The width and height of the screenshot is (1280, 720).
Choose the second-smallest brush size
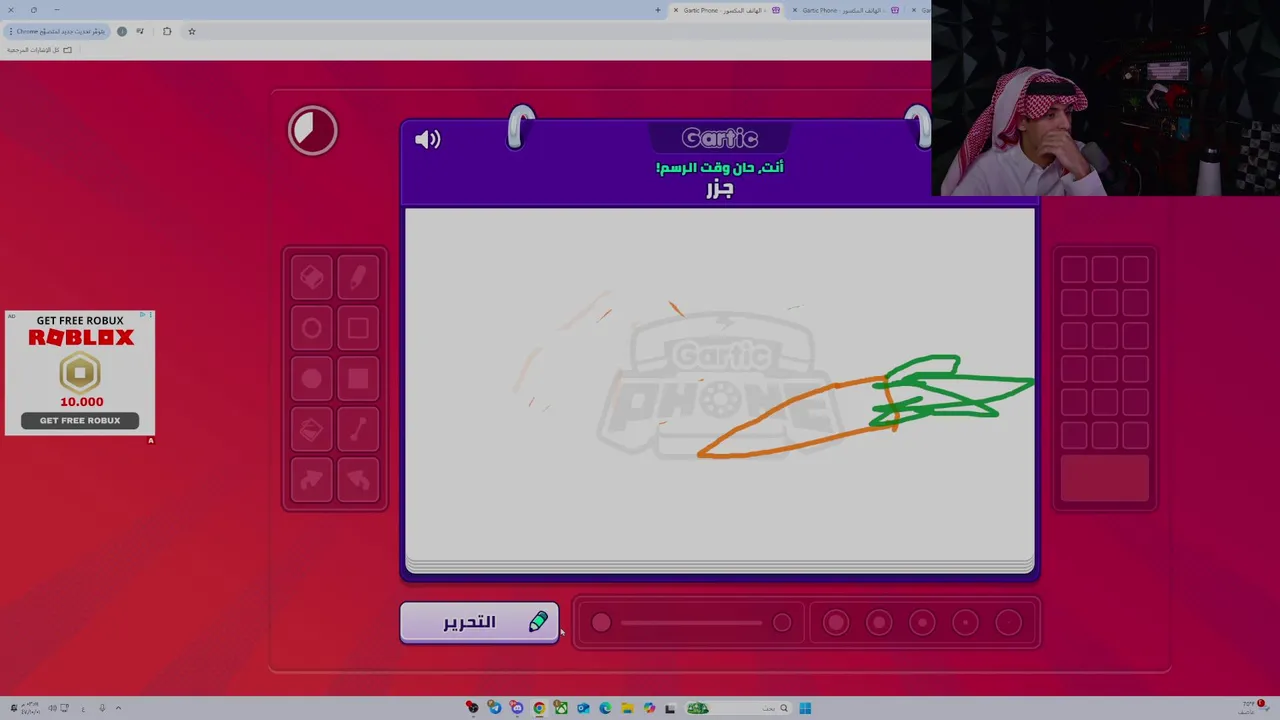click(x=965, y=623)
